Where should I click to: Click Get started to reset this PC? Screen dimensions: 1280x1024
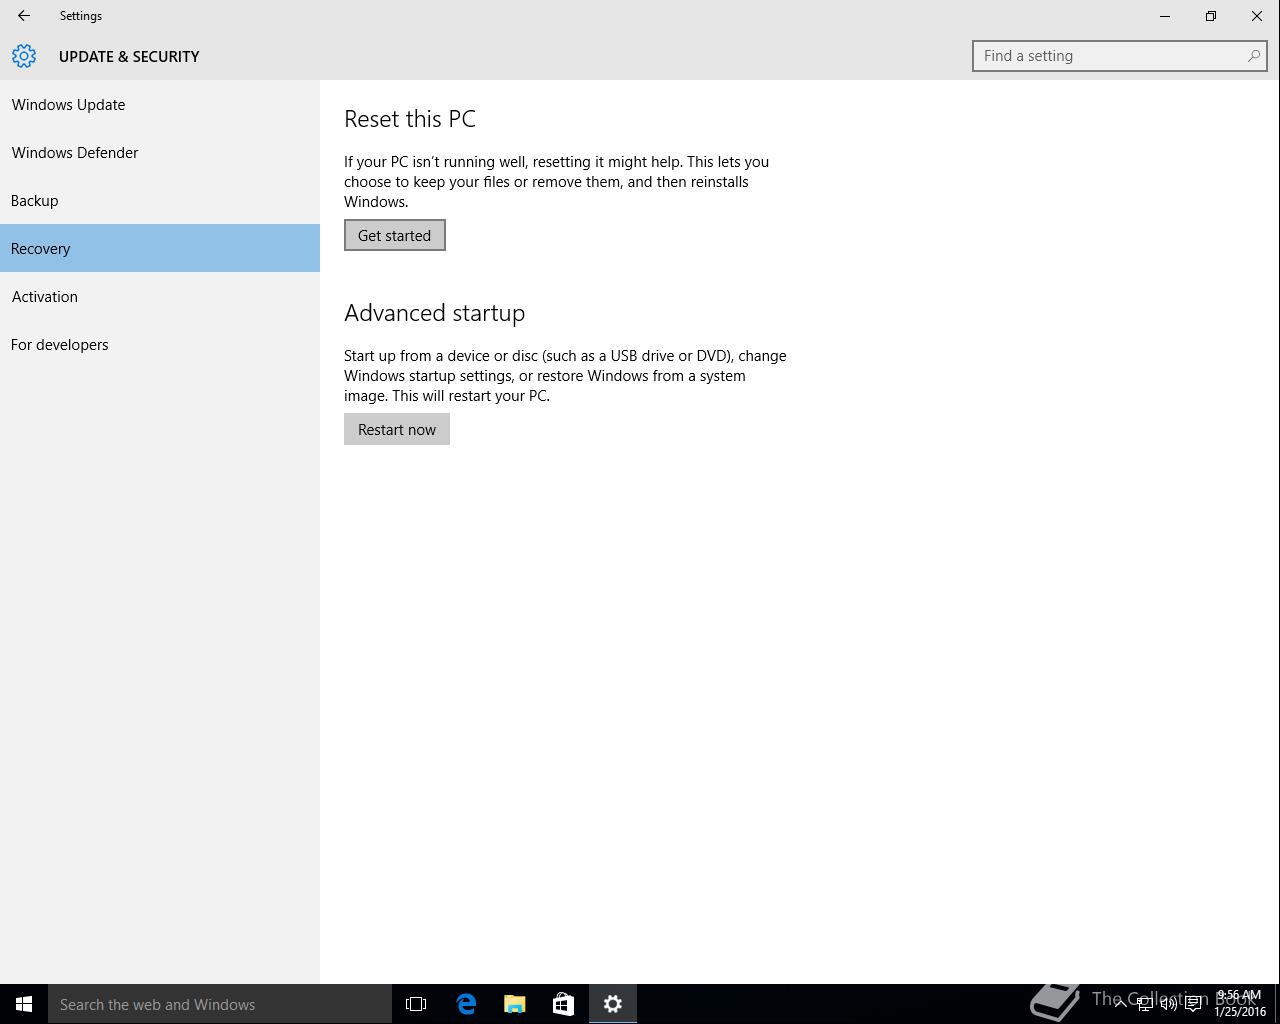click(x=394, y=235)
